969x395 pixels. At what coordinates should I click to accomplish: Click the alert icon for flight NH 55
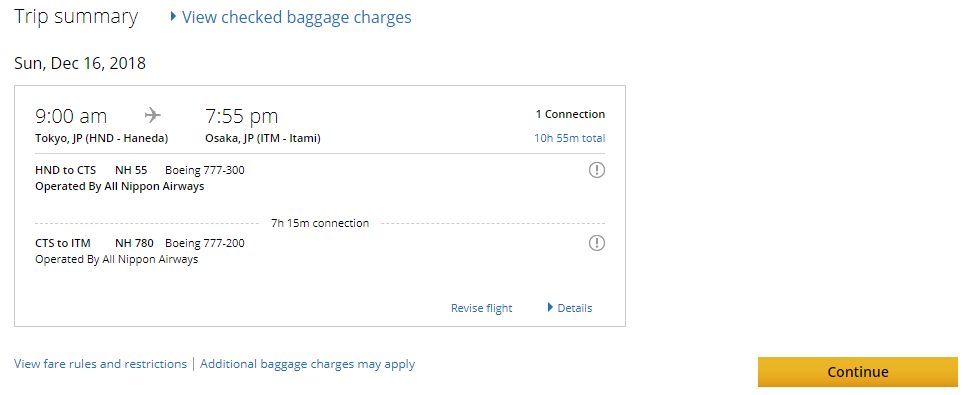pyautogui.click(x=596, y=169)
